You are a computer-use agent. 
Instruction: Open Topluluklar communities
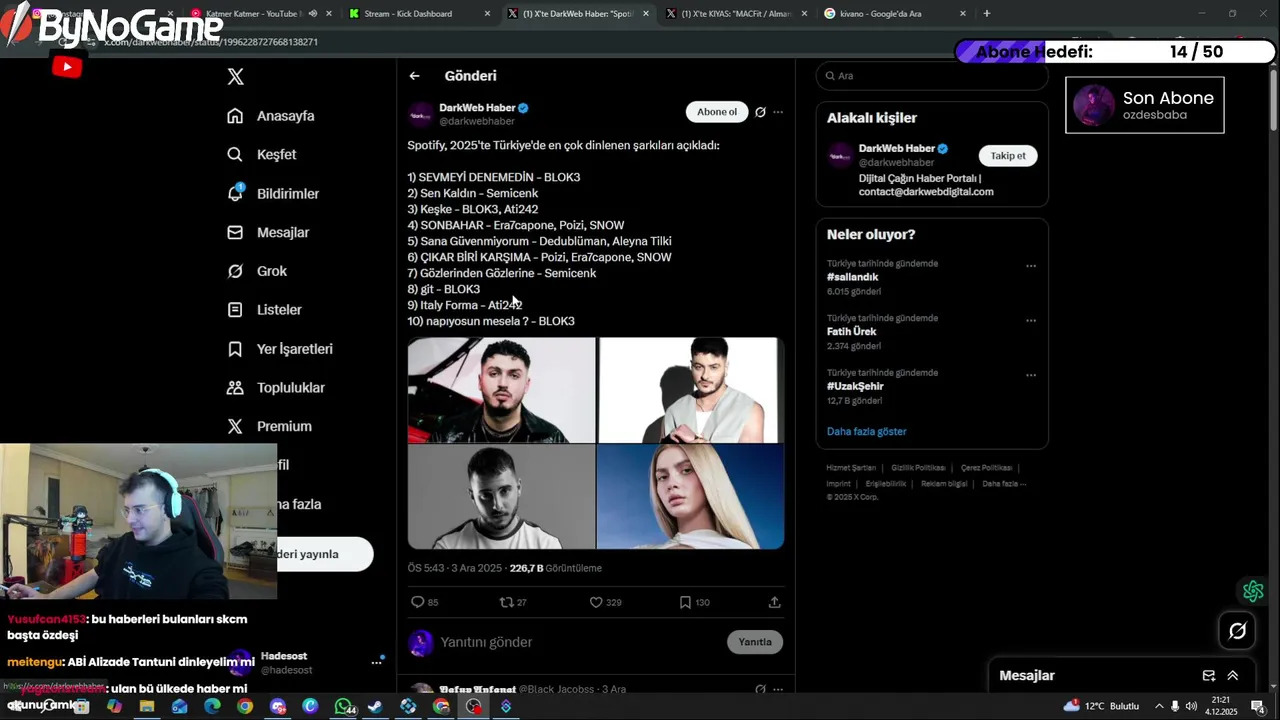pos(276,387)
